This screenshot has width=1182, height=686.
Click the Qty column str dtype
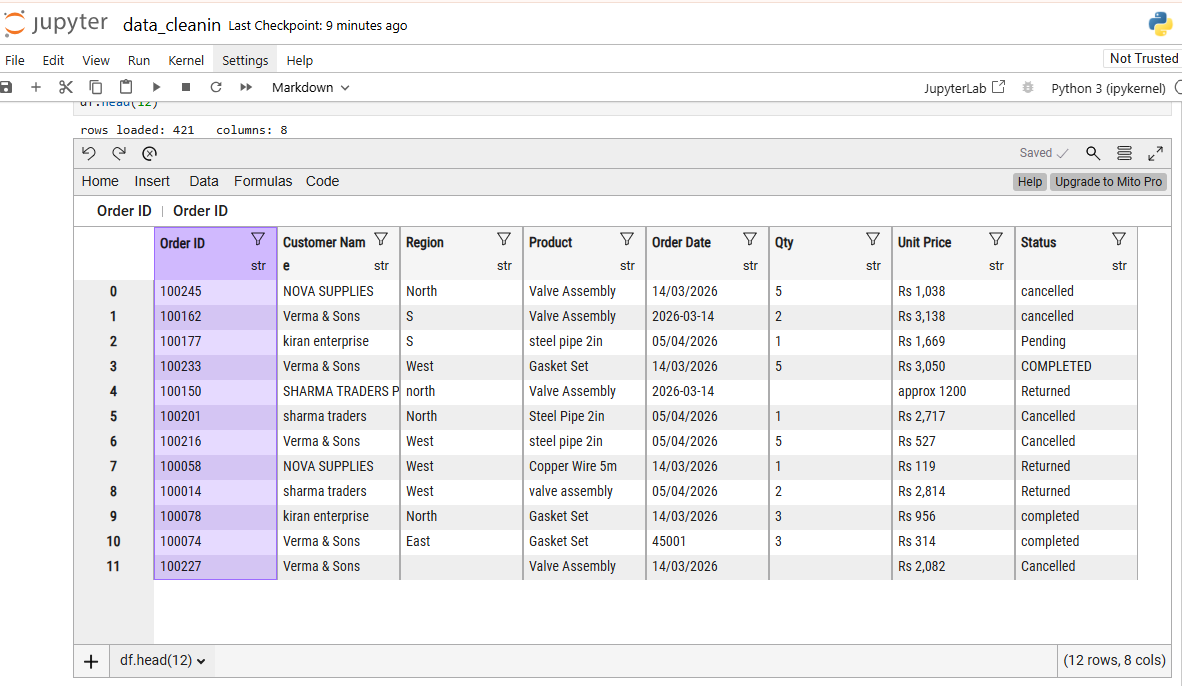point(873,266)
